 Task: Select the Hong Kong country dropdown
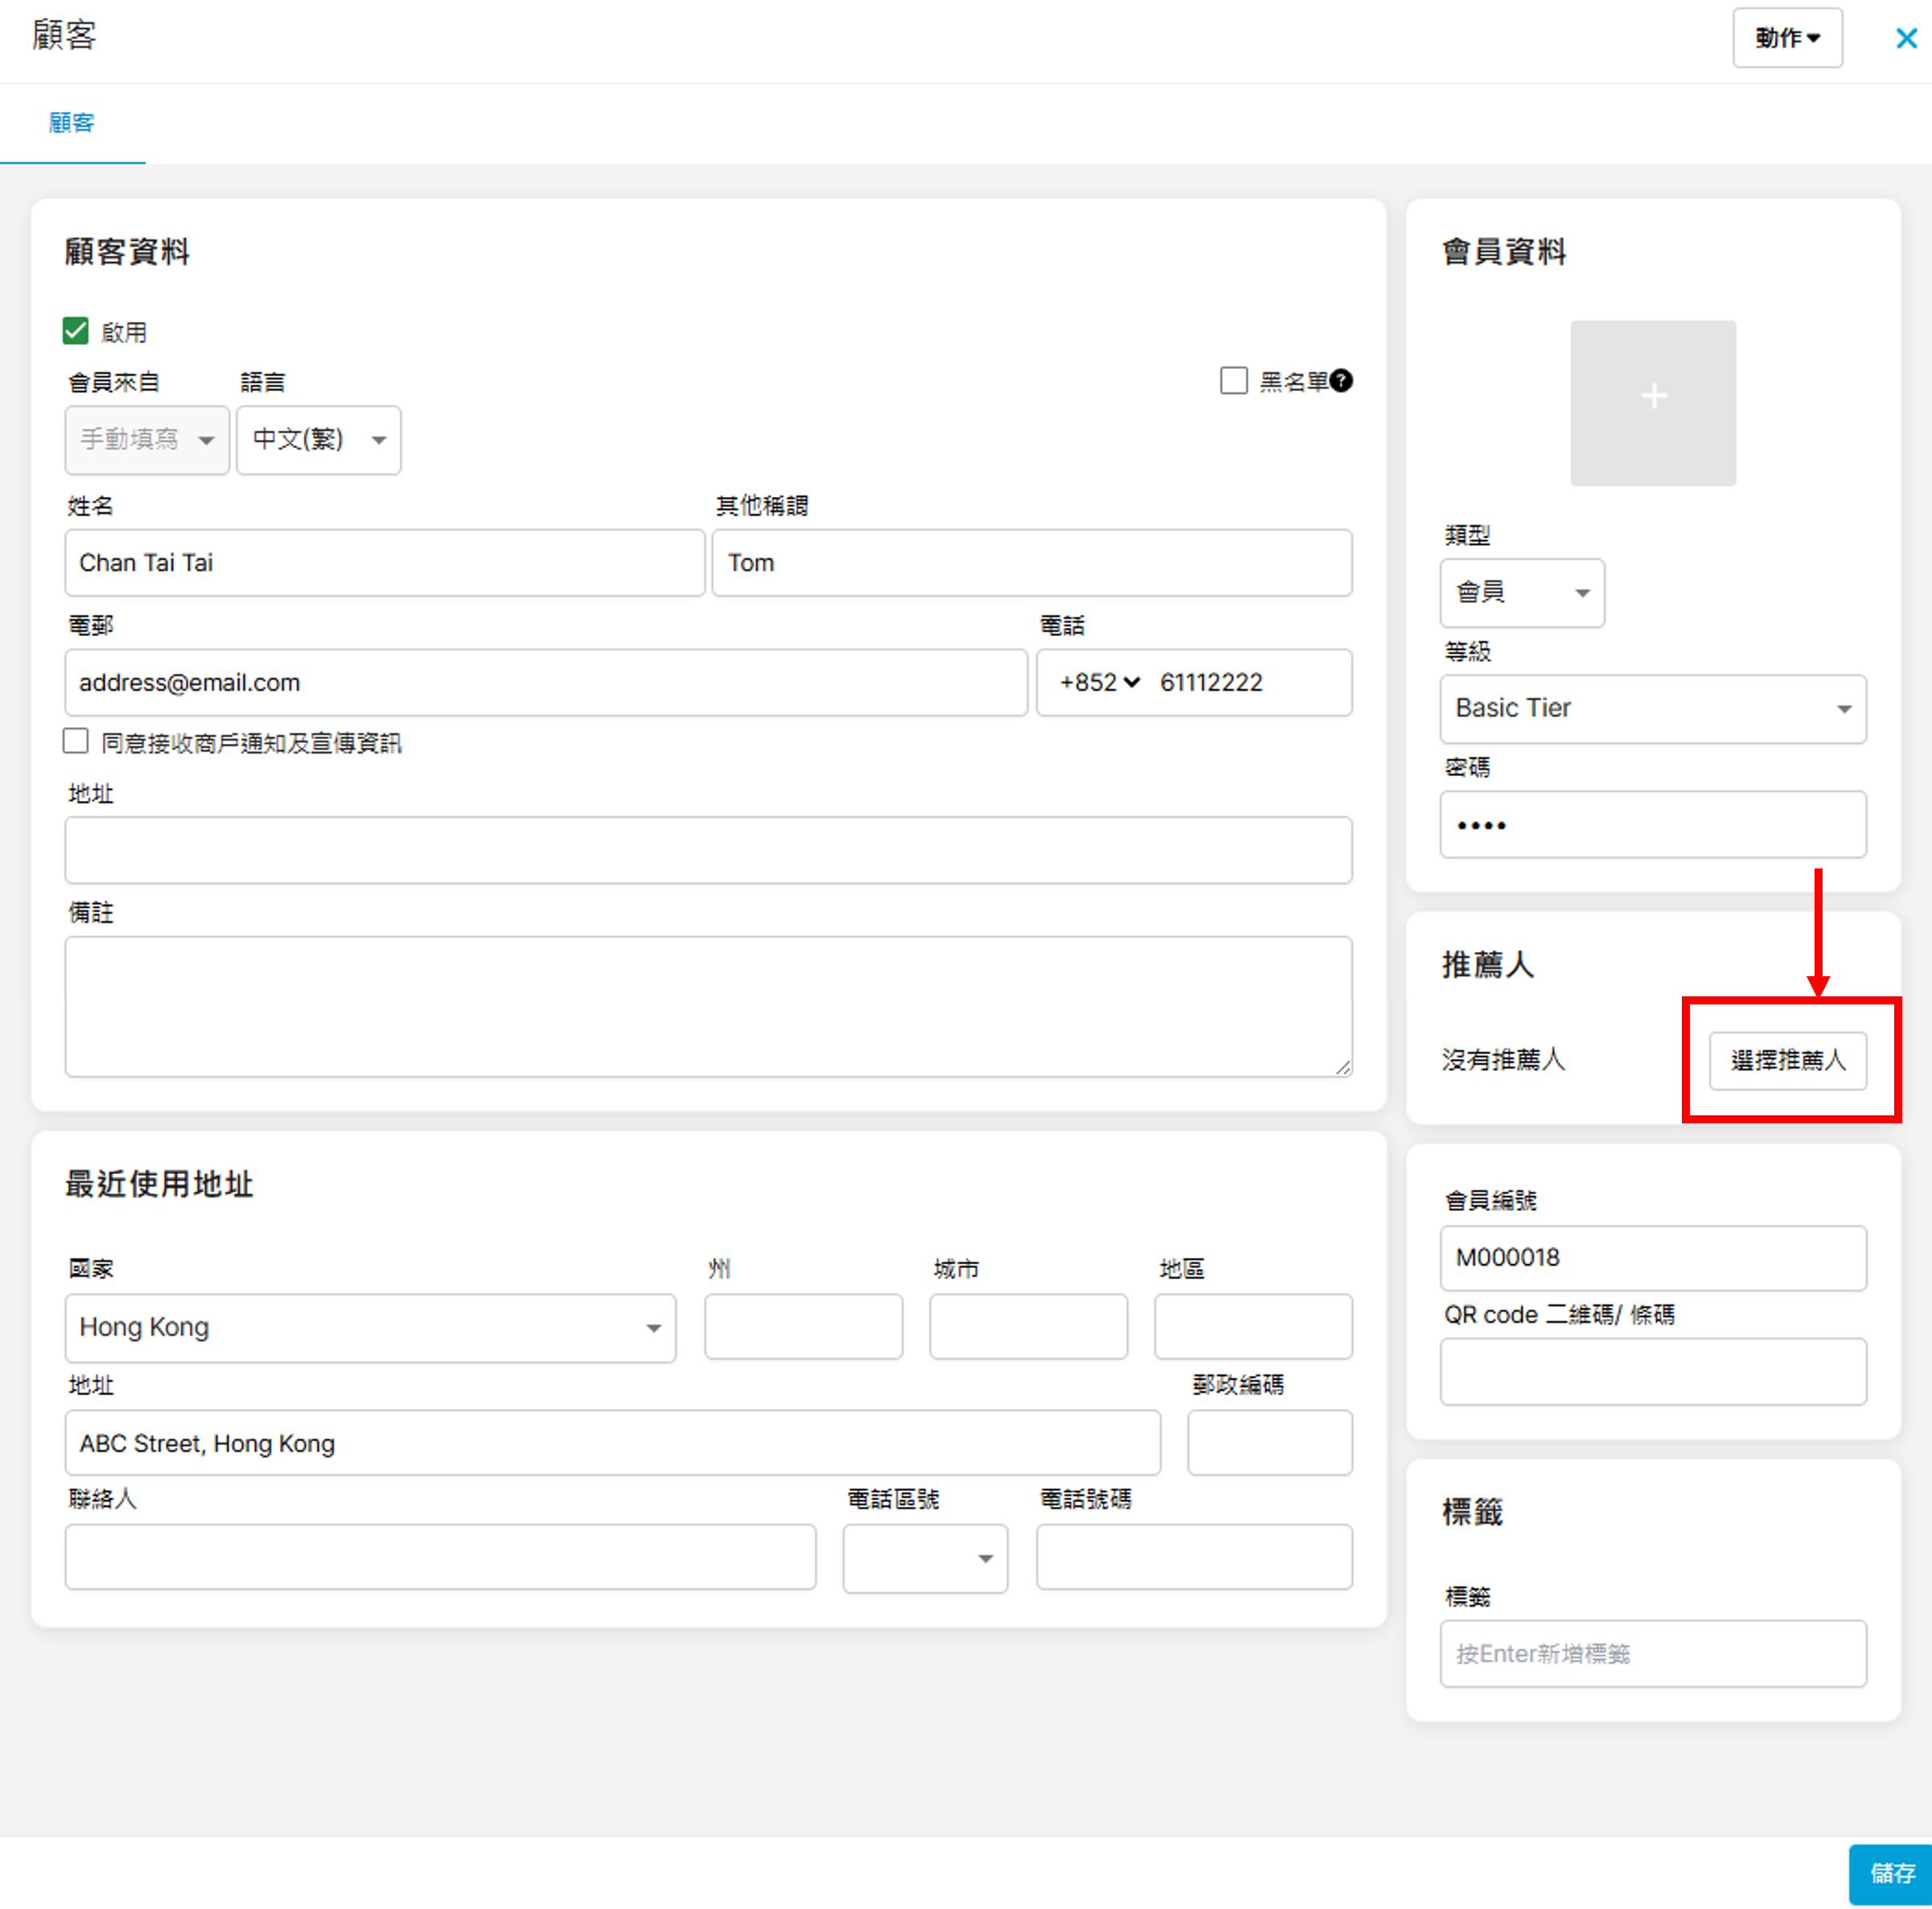point(370,1328)
